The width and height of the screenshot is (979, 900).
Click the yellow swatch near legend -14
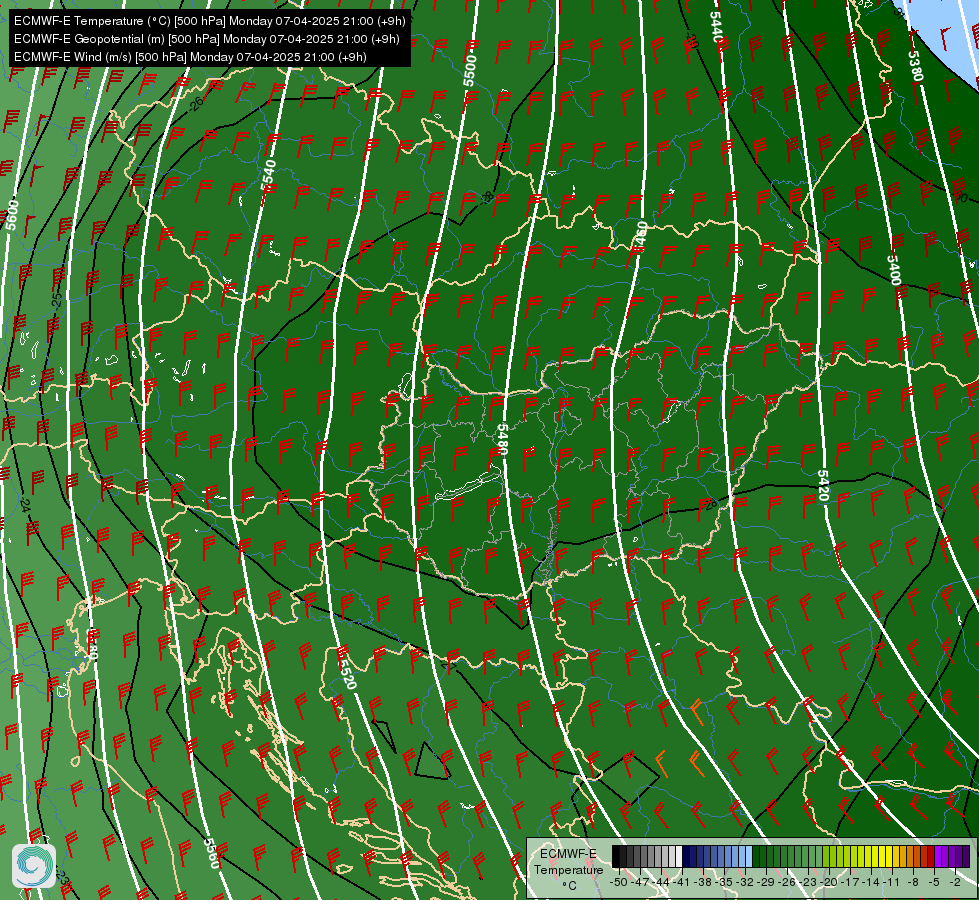tap(875, 856)
